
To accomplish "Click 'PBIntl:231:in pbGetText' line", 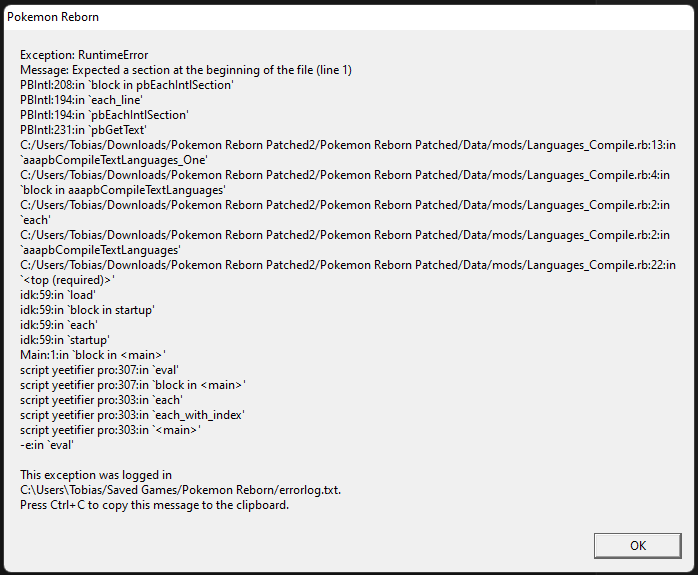I will [x=83, y=130].
